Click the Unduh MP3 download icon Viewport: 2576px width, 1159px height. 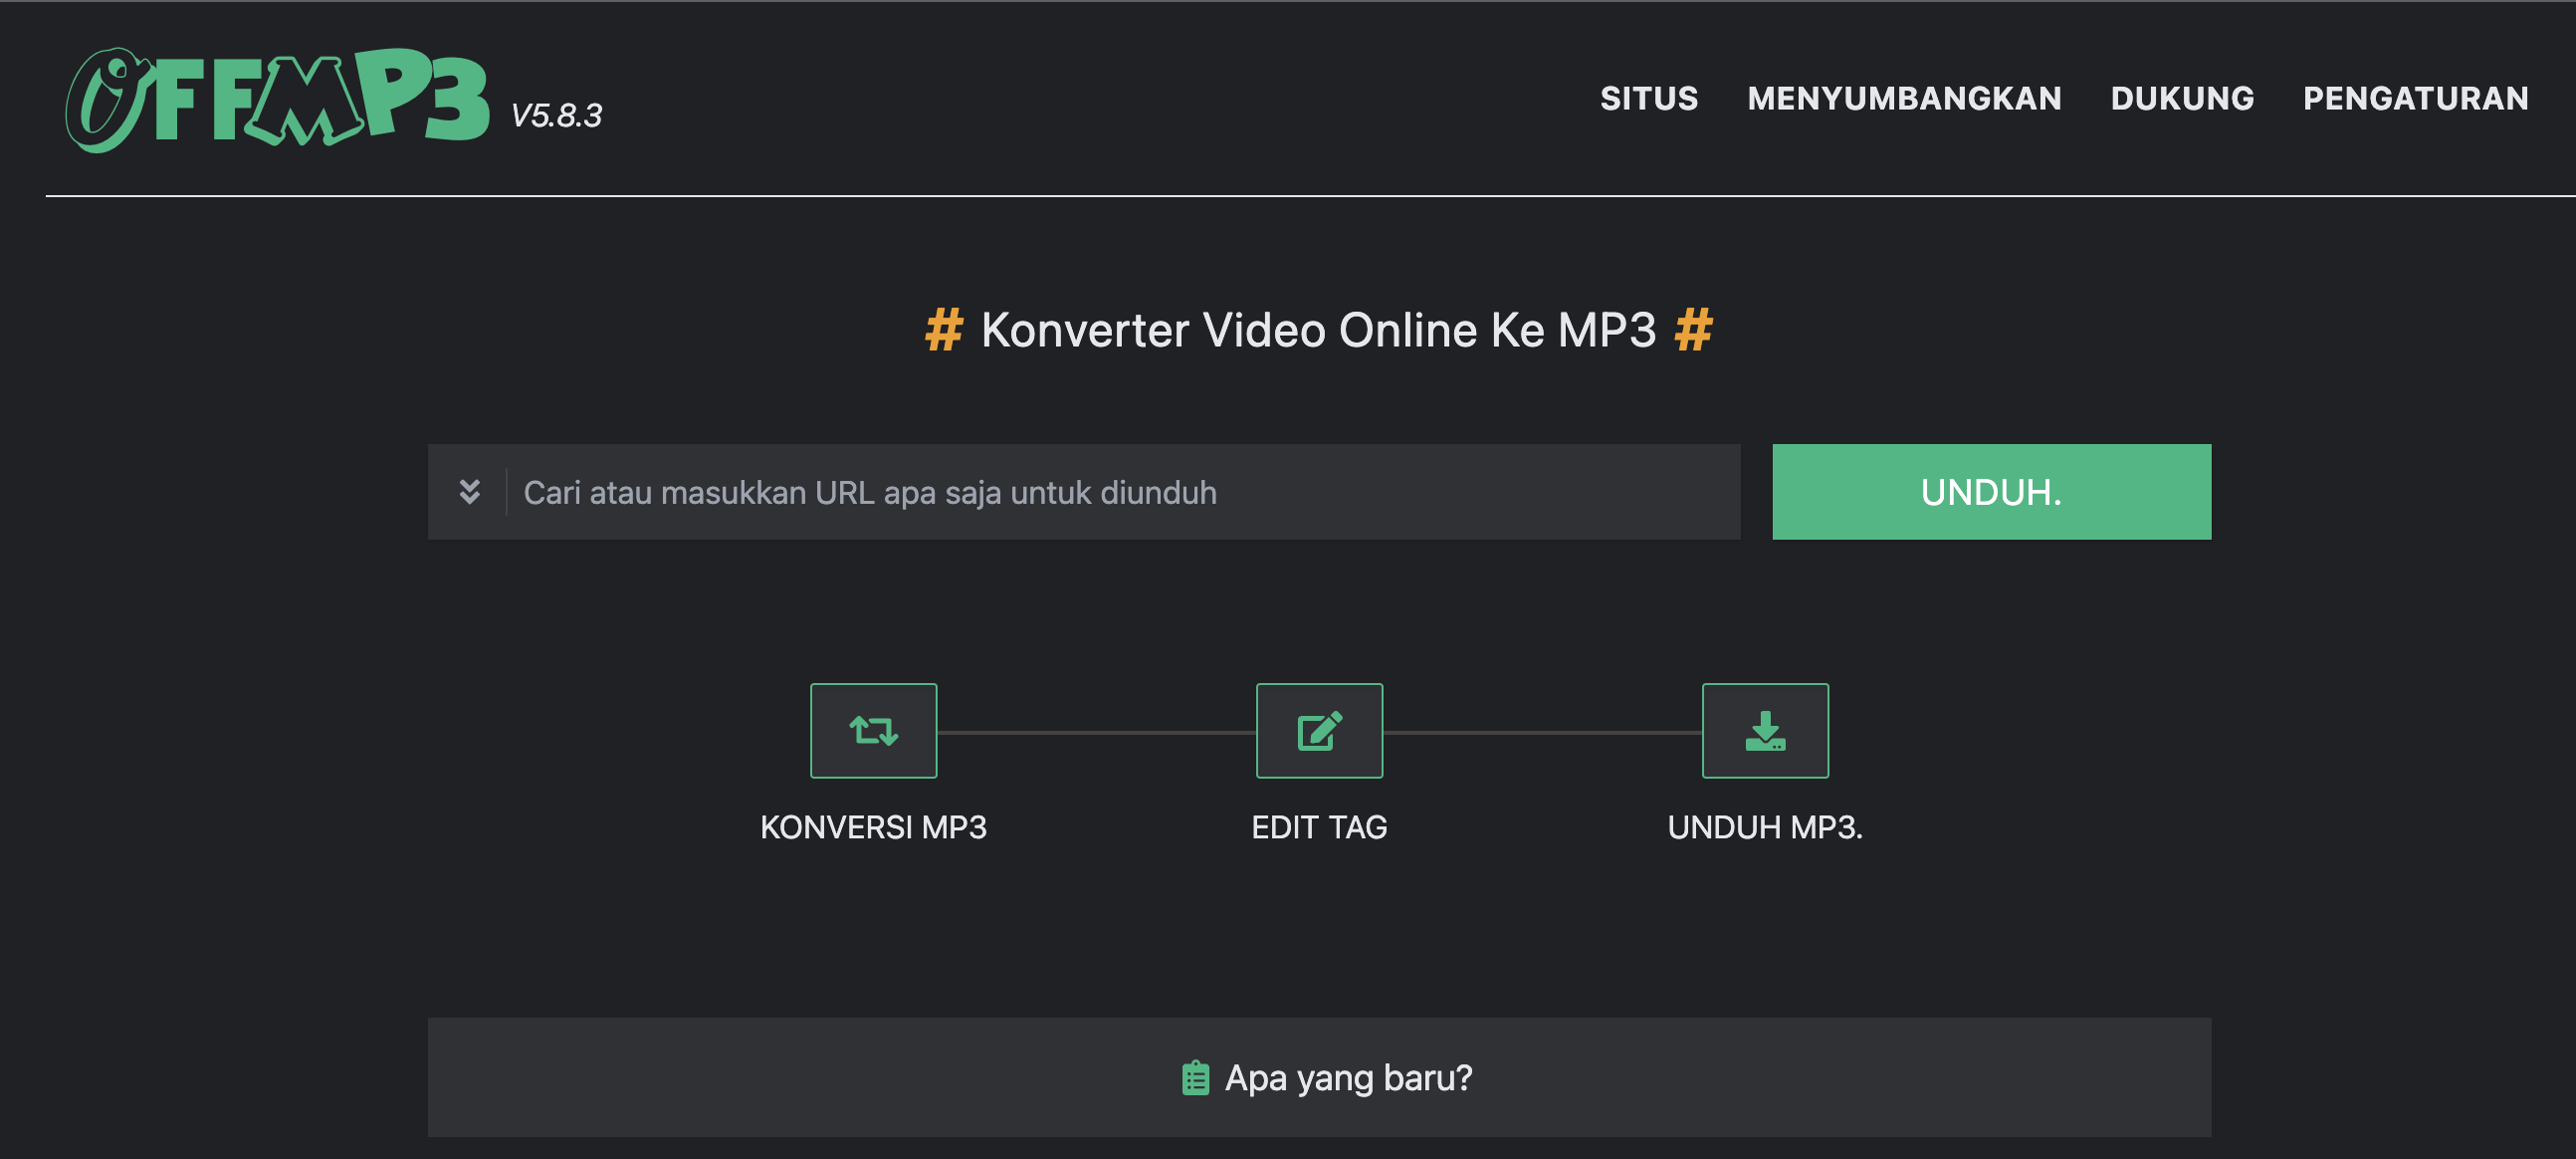point(1765,731)
